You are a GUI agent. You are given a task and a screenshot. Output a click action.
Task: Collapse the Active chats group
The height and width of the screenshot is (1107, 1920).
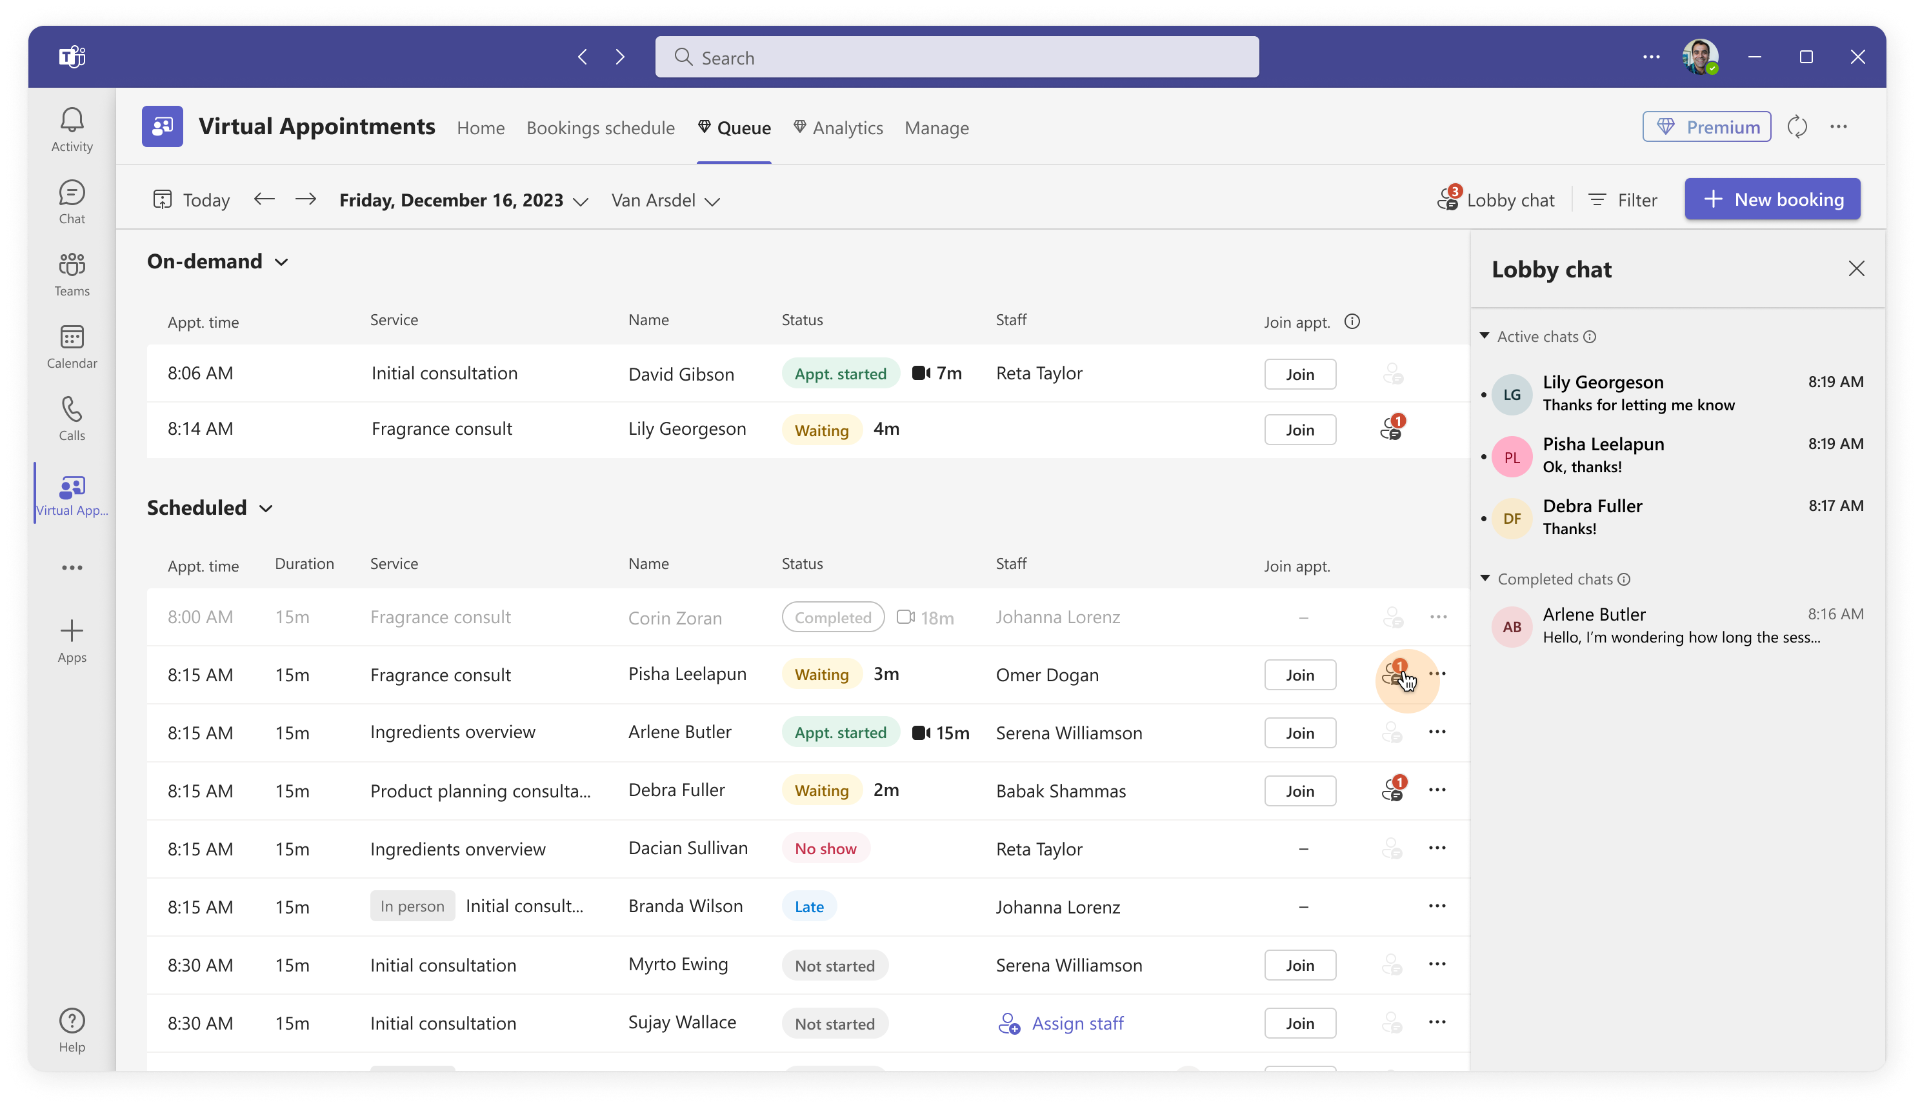coord(1485,336)
